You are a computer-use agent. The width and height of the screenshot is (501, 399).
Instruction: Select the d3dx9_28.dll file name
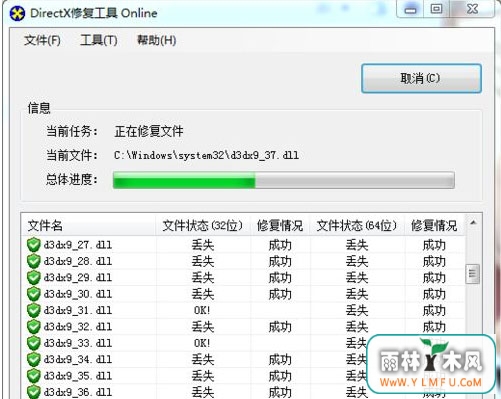tap(78, 262)
